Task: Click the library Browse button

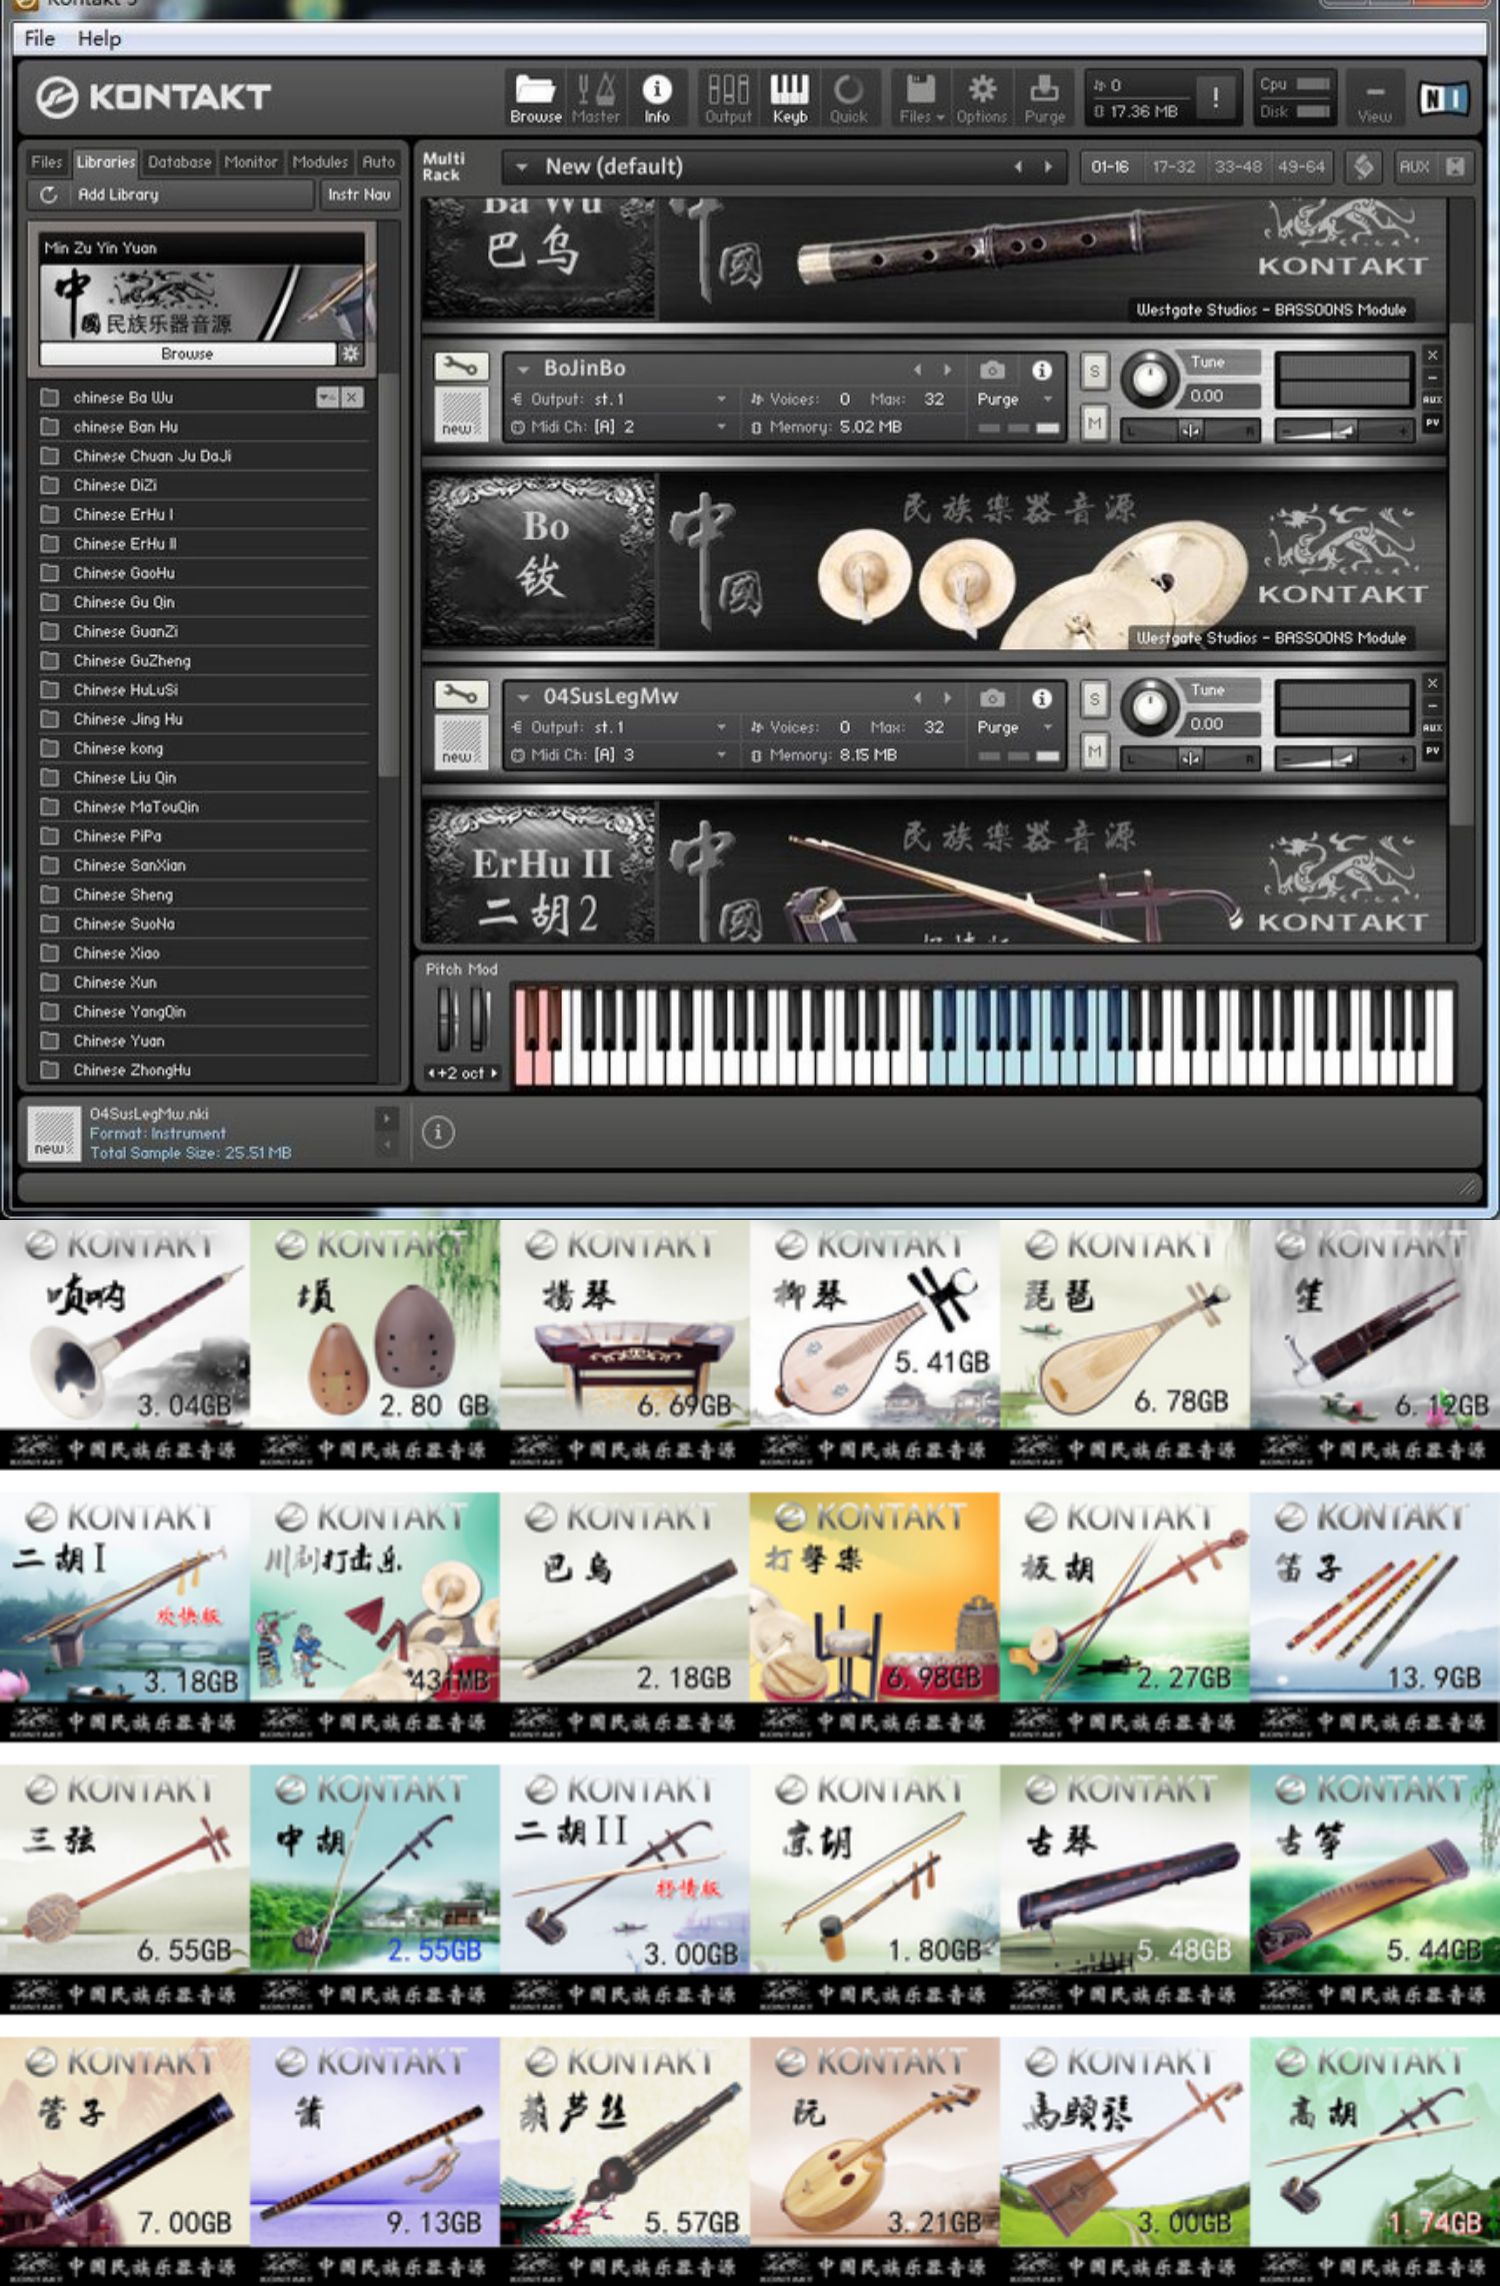Action: point(187,354)
